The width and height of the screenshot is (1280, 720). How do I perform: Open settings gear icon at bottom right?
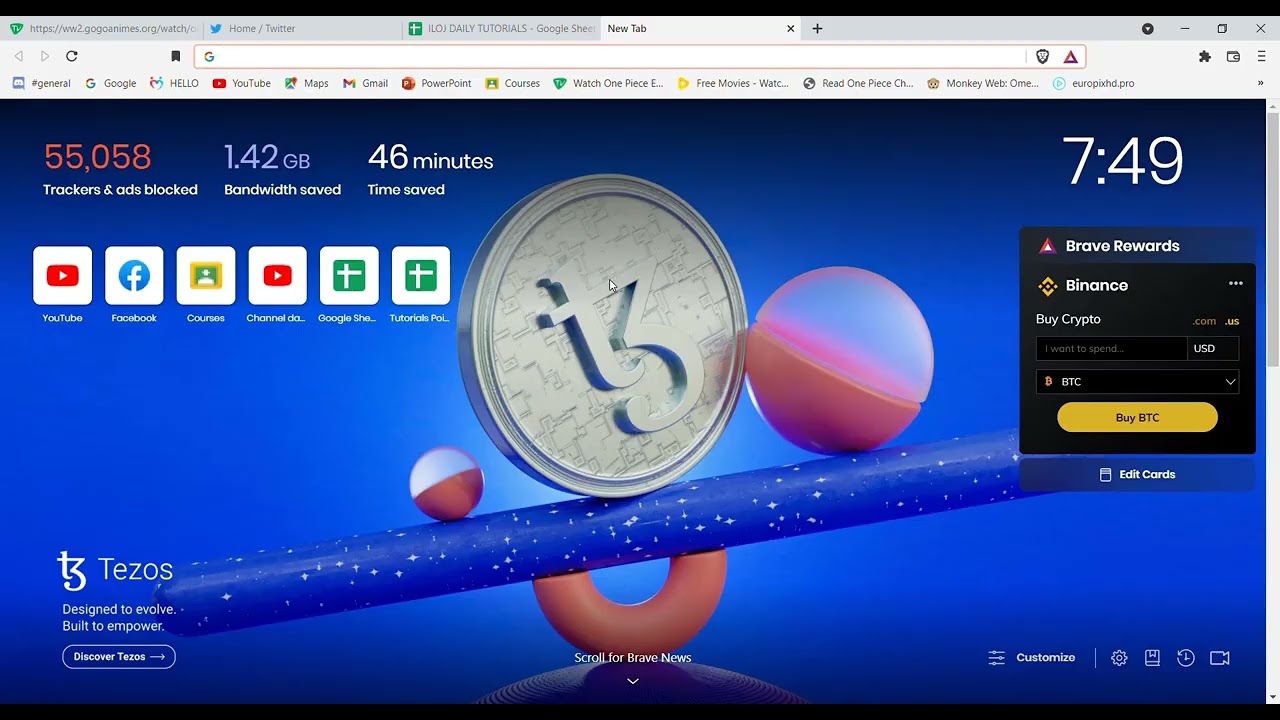tap(1119, 658)
